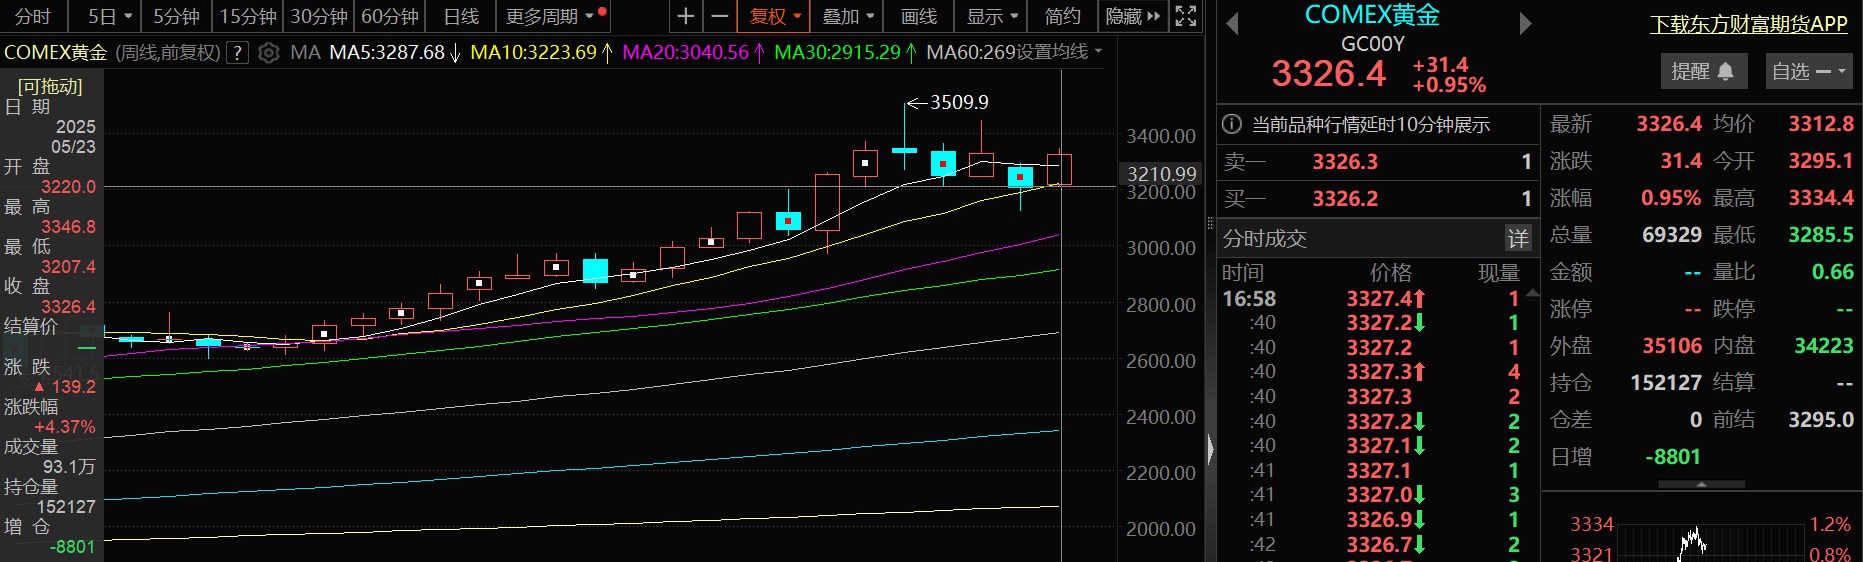Click the 画线 drawing button
This screenshot has height=562, width=1863.
pyautogui.click(x=919, y=16)
